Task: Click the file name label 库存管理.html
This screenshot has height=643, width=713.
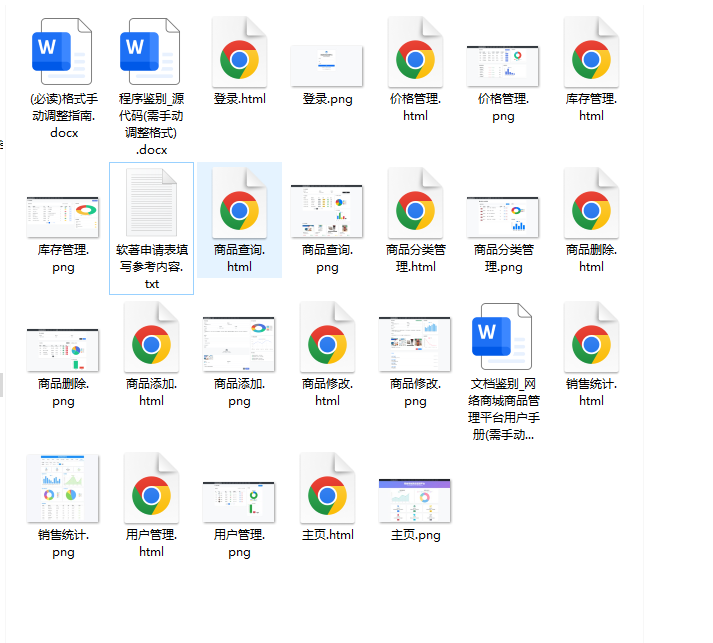Action: pos(591,107)
